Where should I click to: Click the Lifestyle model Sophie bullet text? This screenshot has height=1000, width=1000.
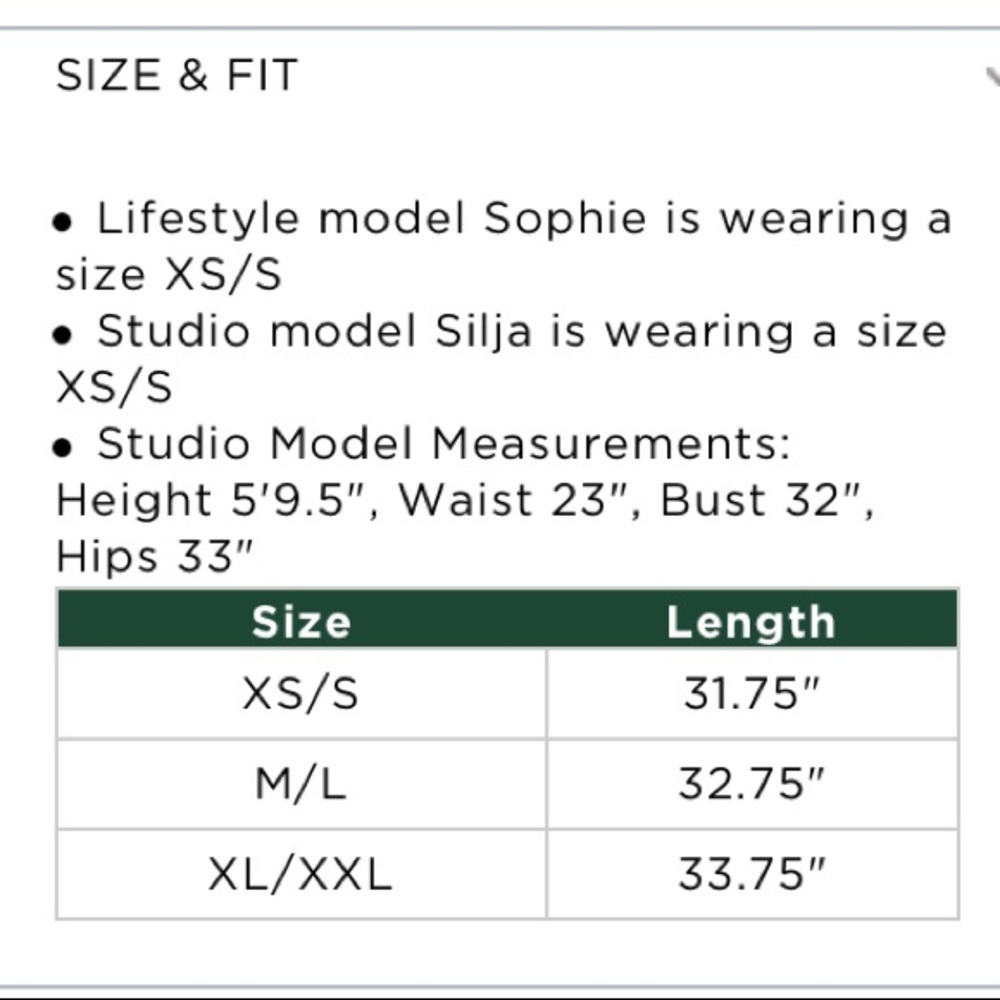tap(504, 247)
